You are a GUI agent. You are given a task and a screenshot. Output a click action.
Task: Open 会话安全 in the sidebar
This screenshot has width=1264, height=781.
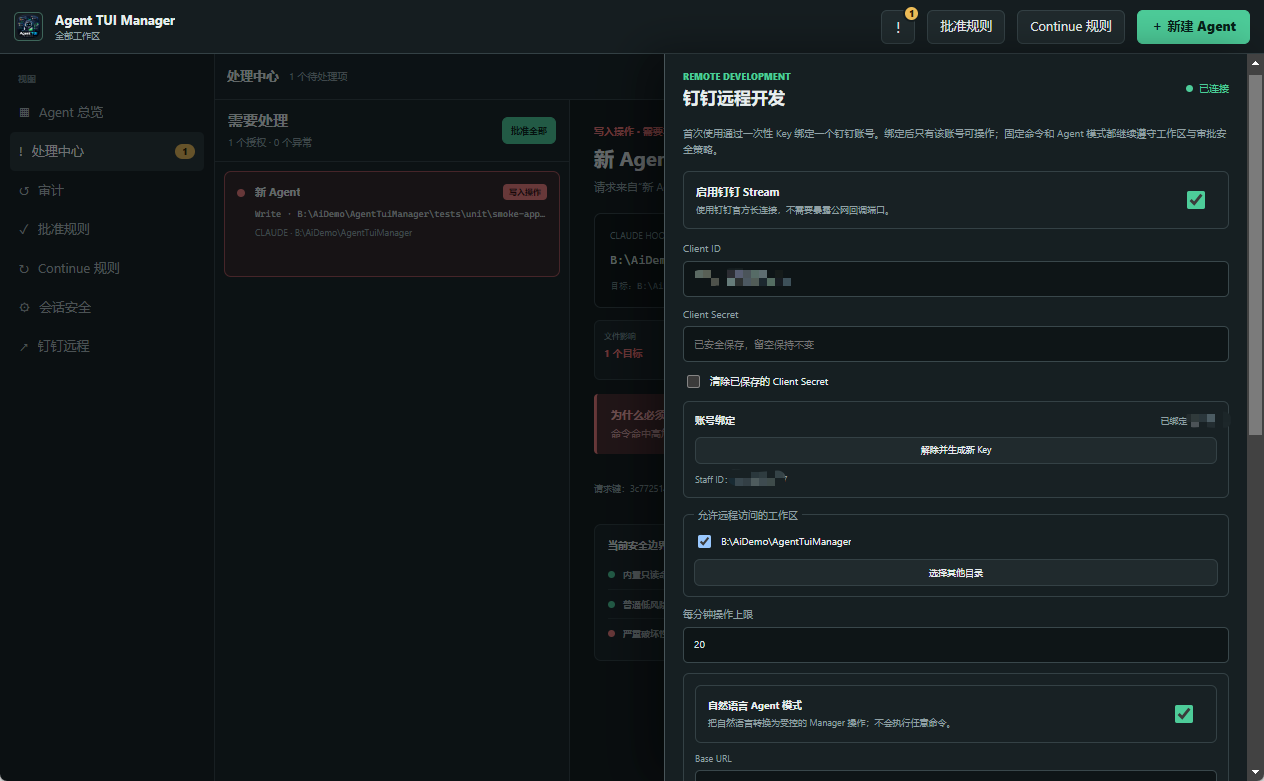[x=107, y=307]
